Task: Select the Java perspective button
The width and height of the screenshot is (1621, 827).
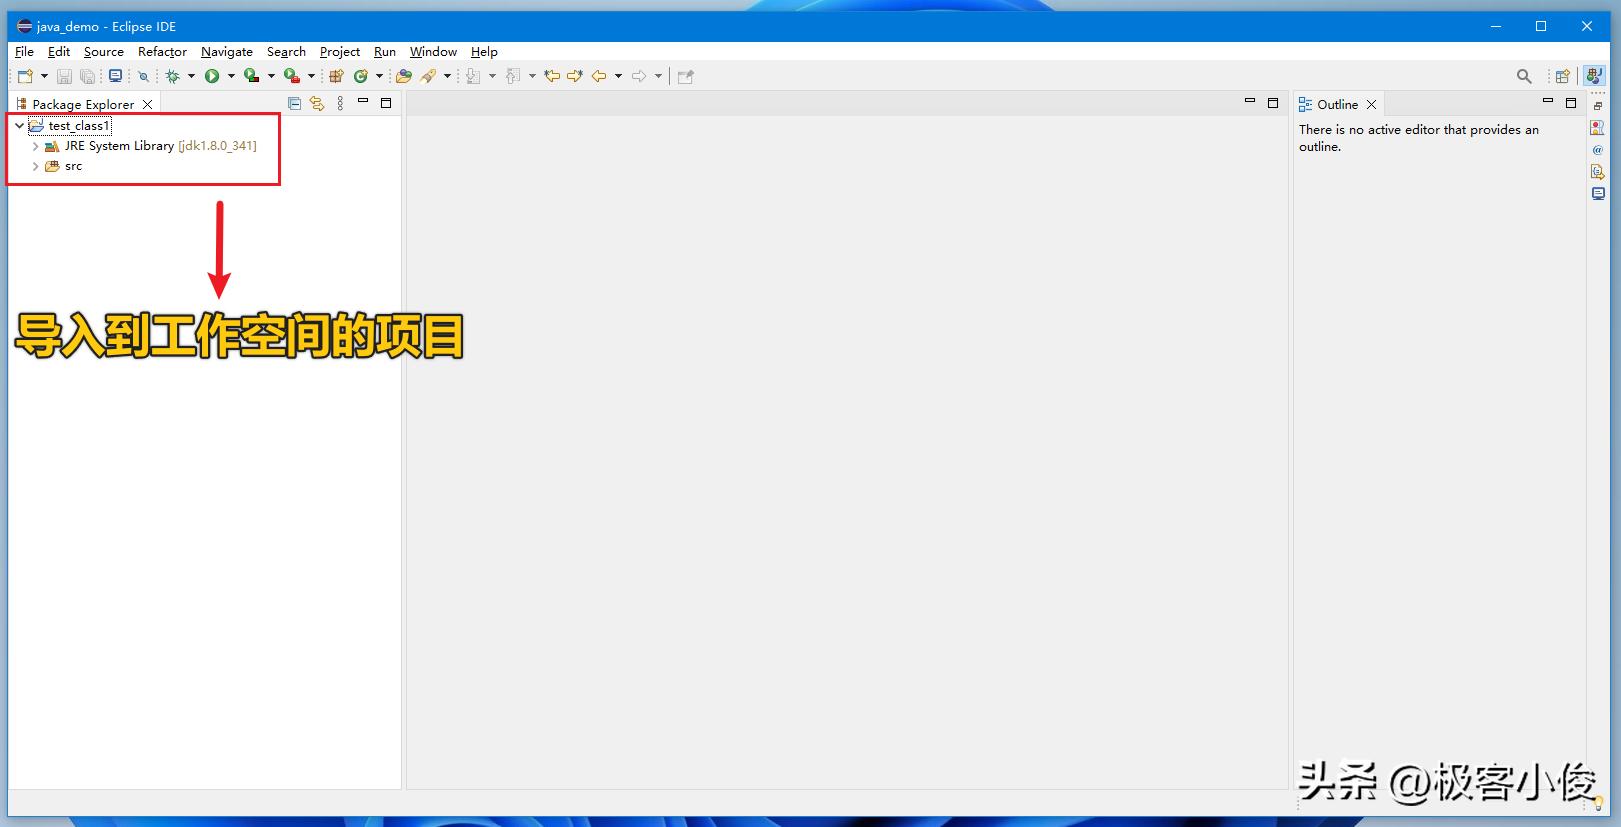Action: (x=1594, y=76)
